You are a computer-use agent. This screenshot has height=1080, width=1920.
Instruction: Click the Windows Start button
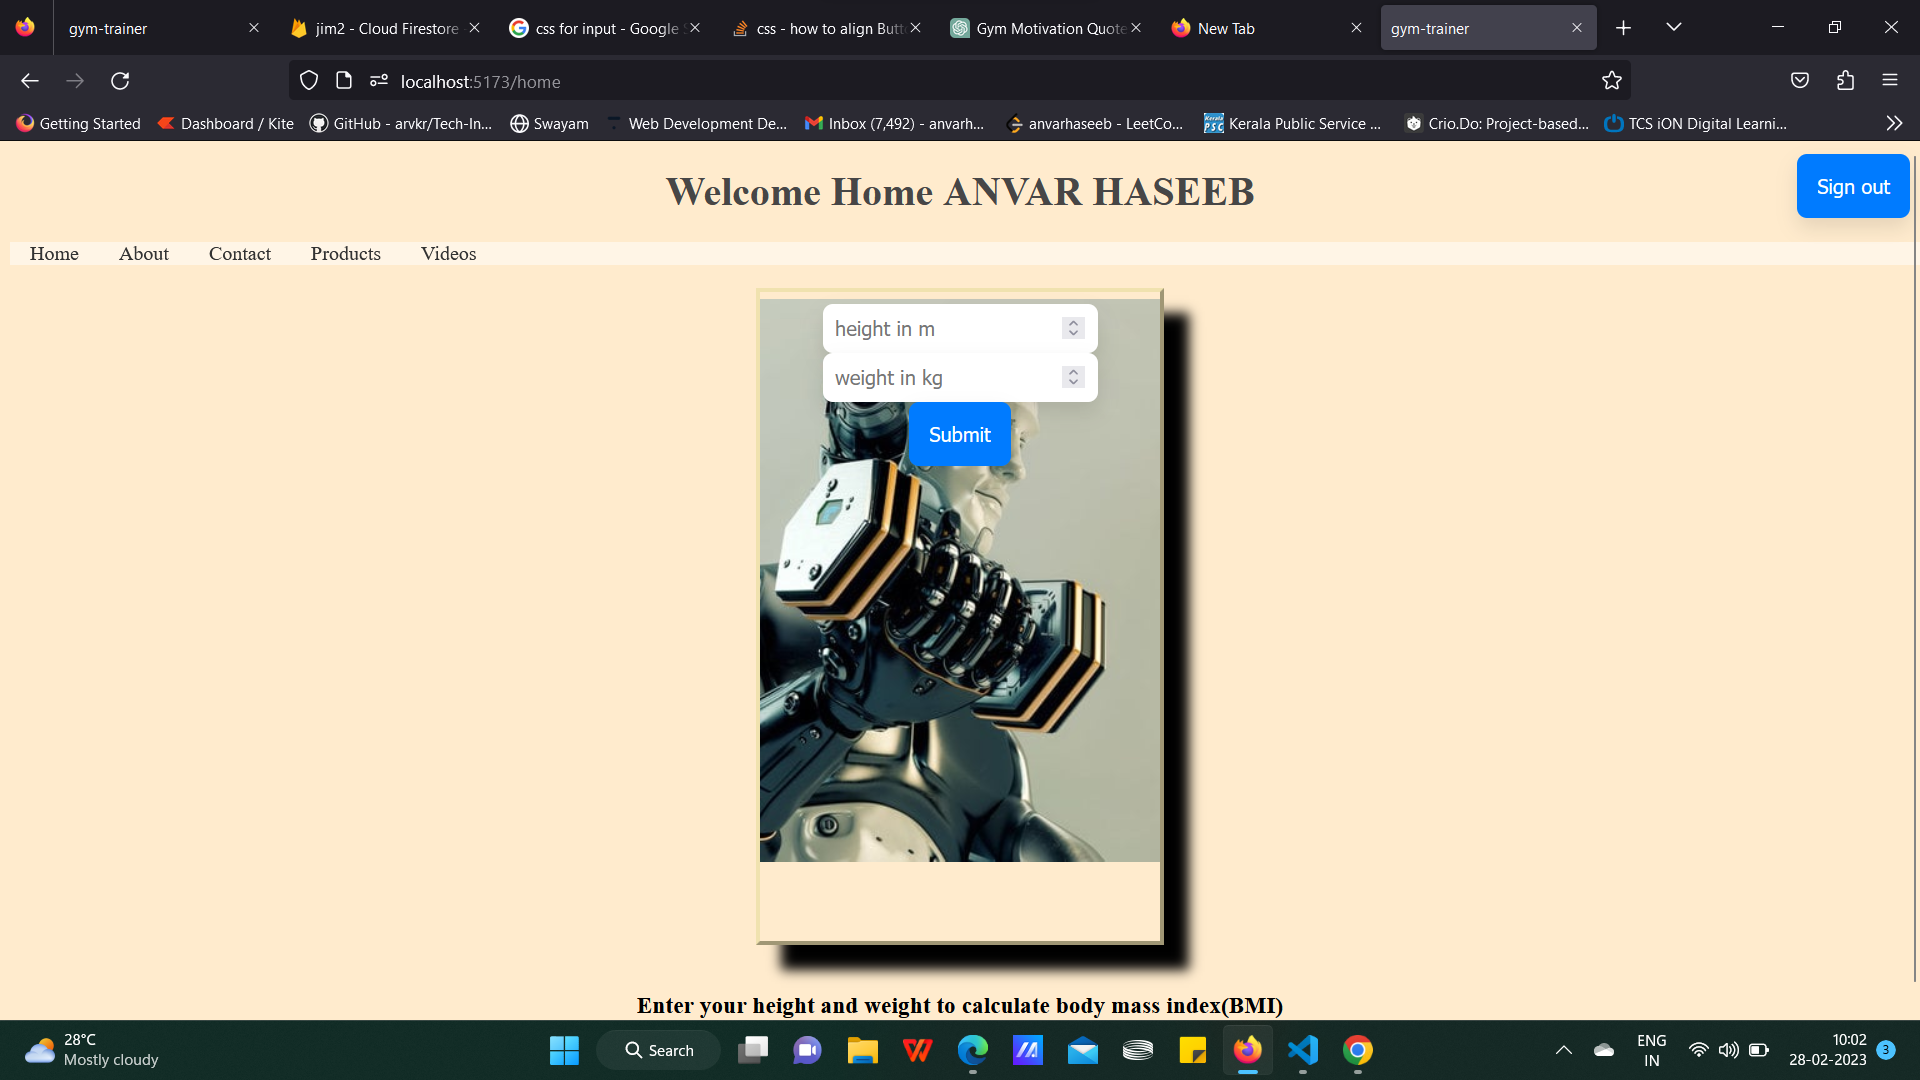[563, 1050]
